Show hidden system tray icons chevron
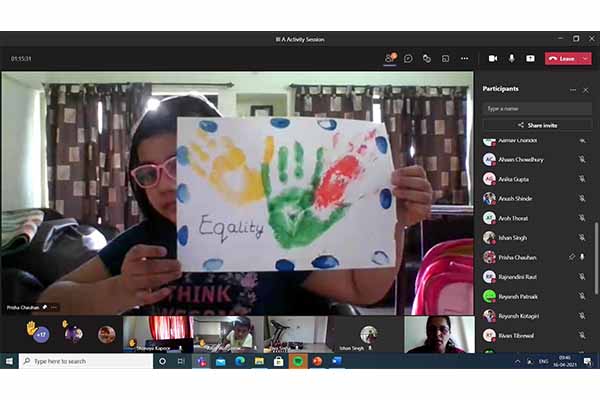 point(517,361)
